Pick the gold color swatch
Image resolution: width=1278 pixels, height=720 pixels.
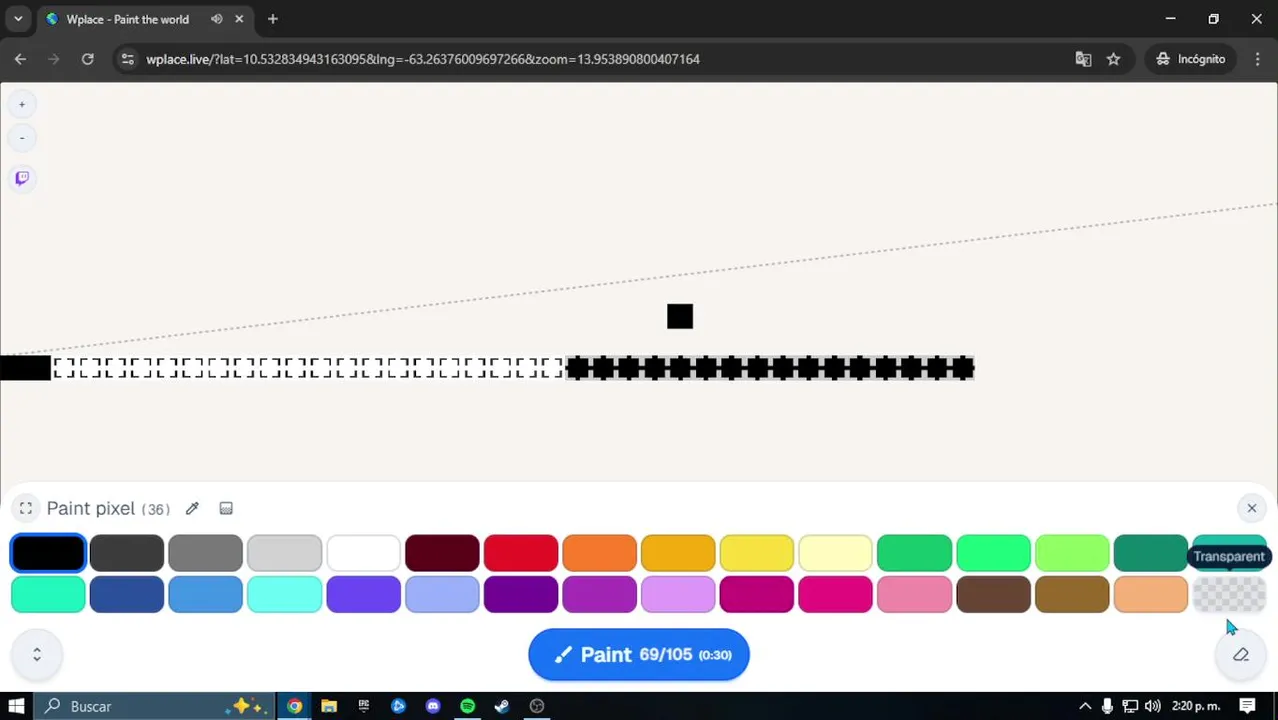(x=678, y=553)
